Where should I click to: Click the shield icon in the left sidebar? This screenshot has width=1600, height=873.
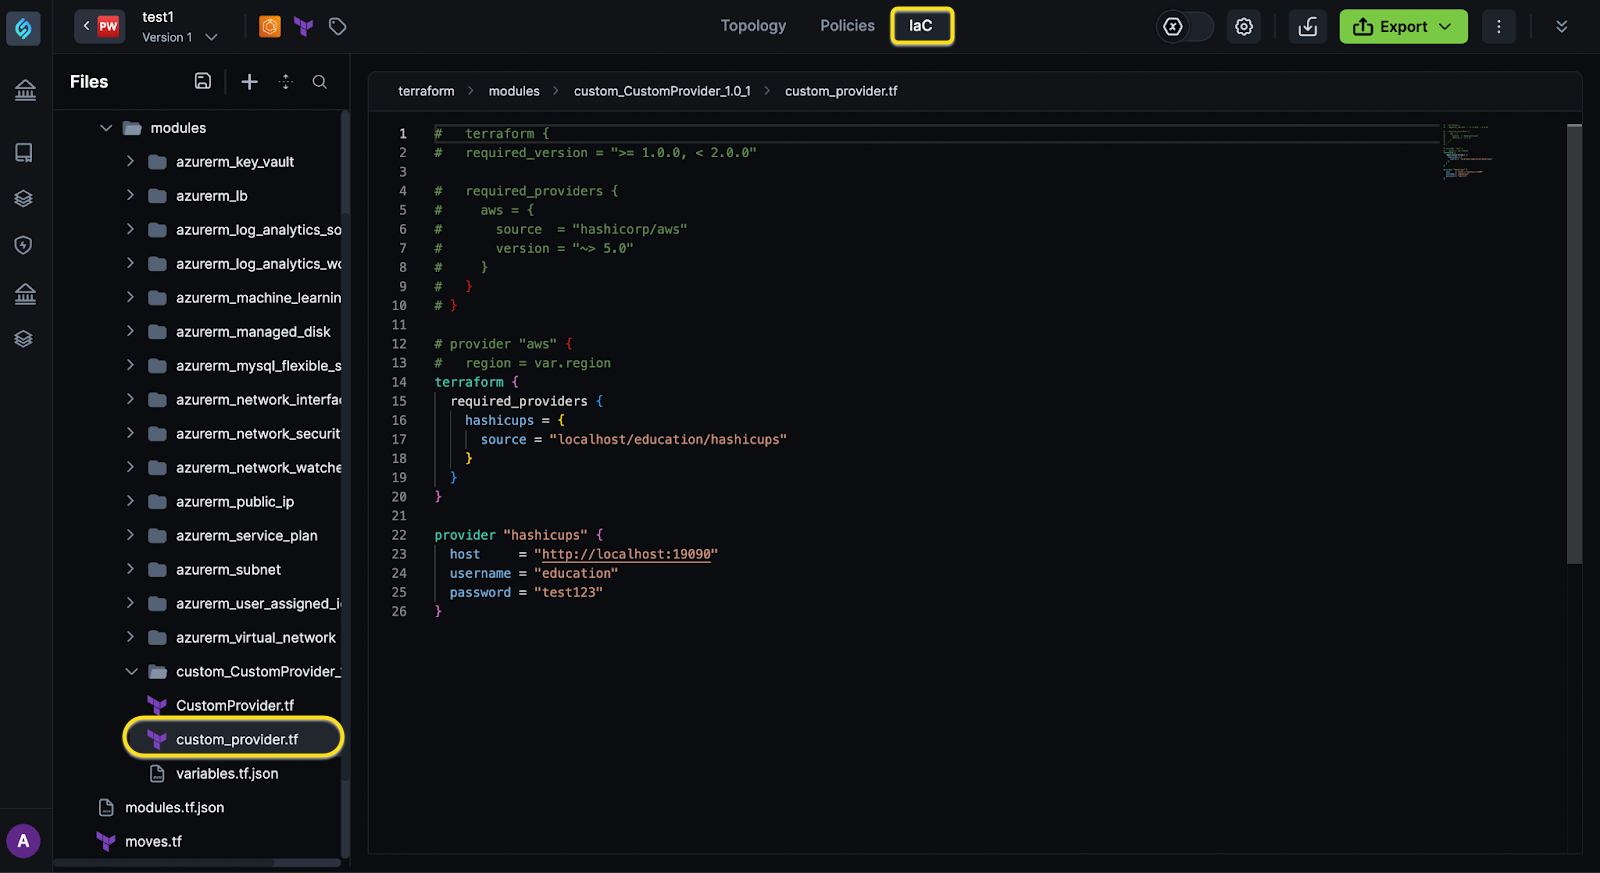(x=24, y=245)
